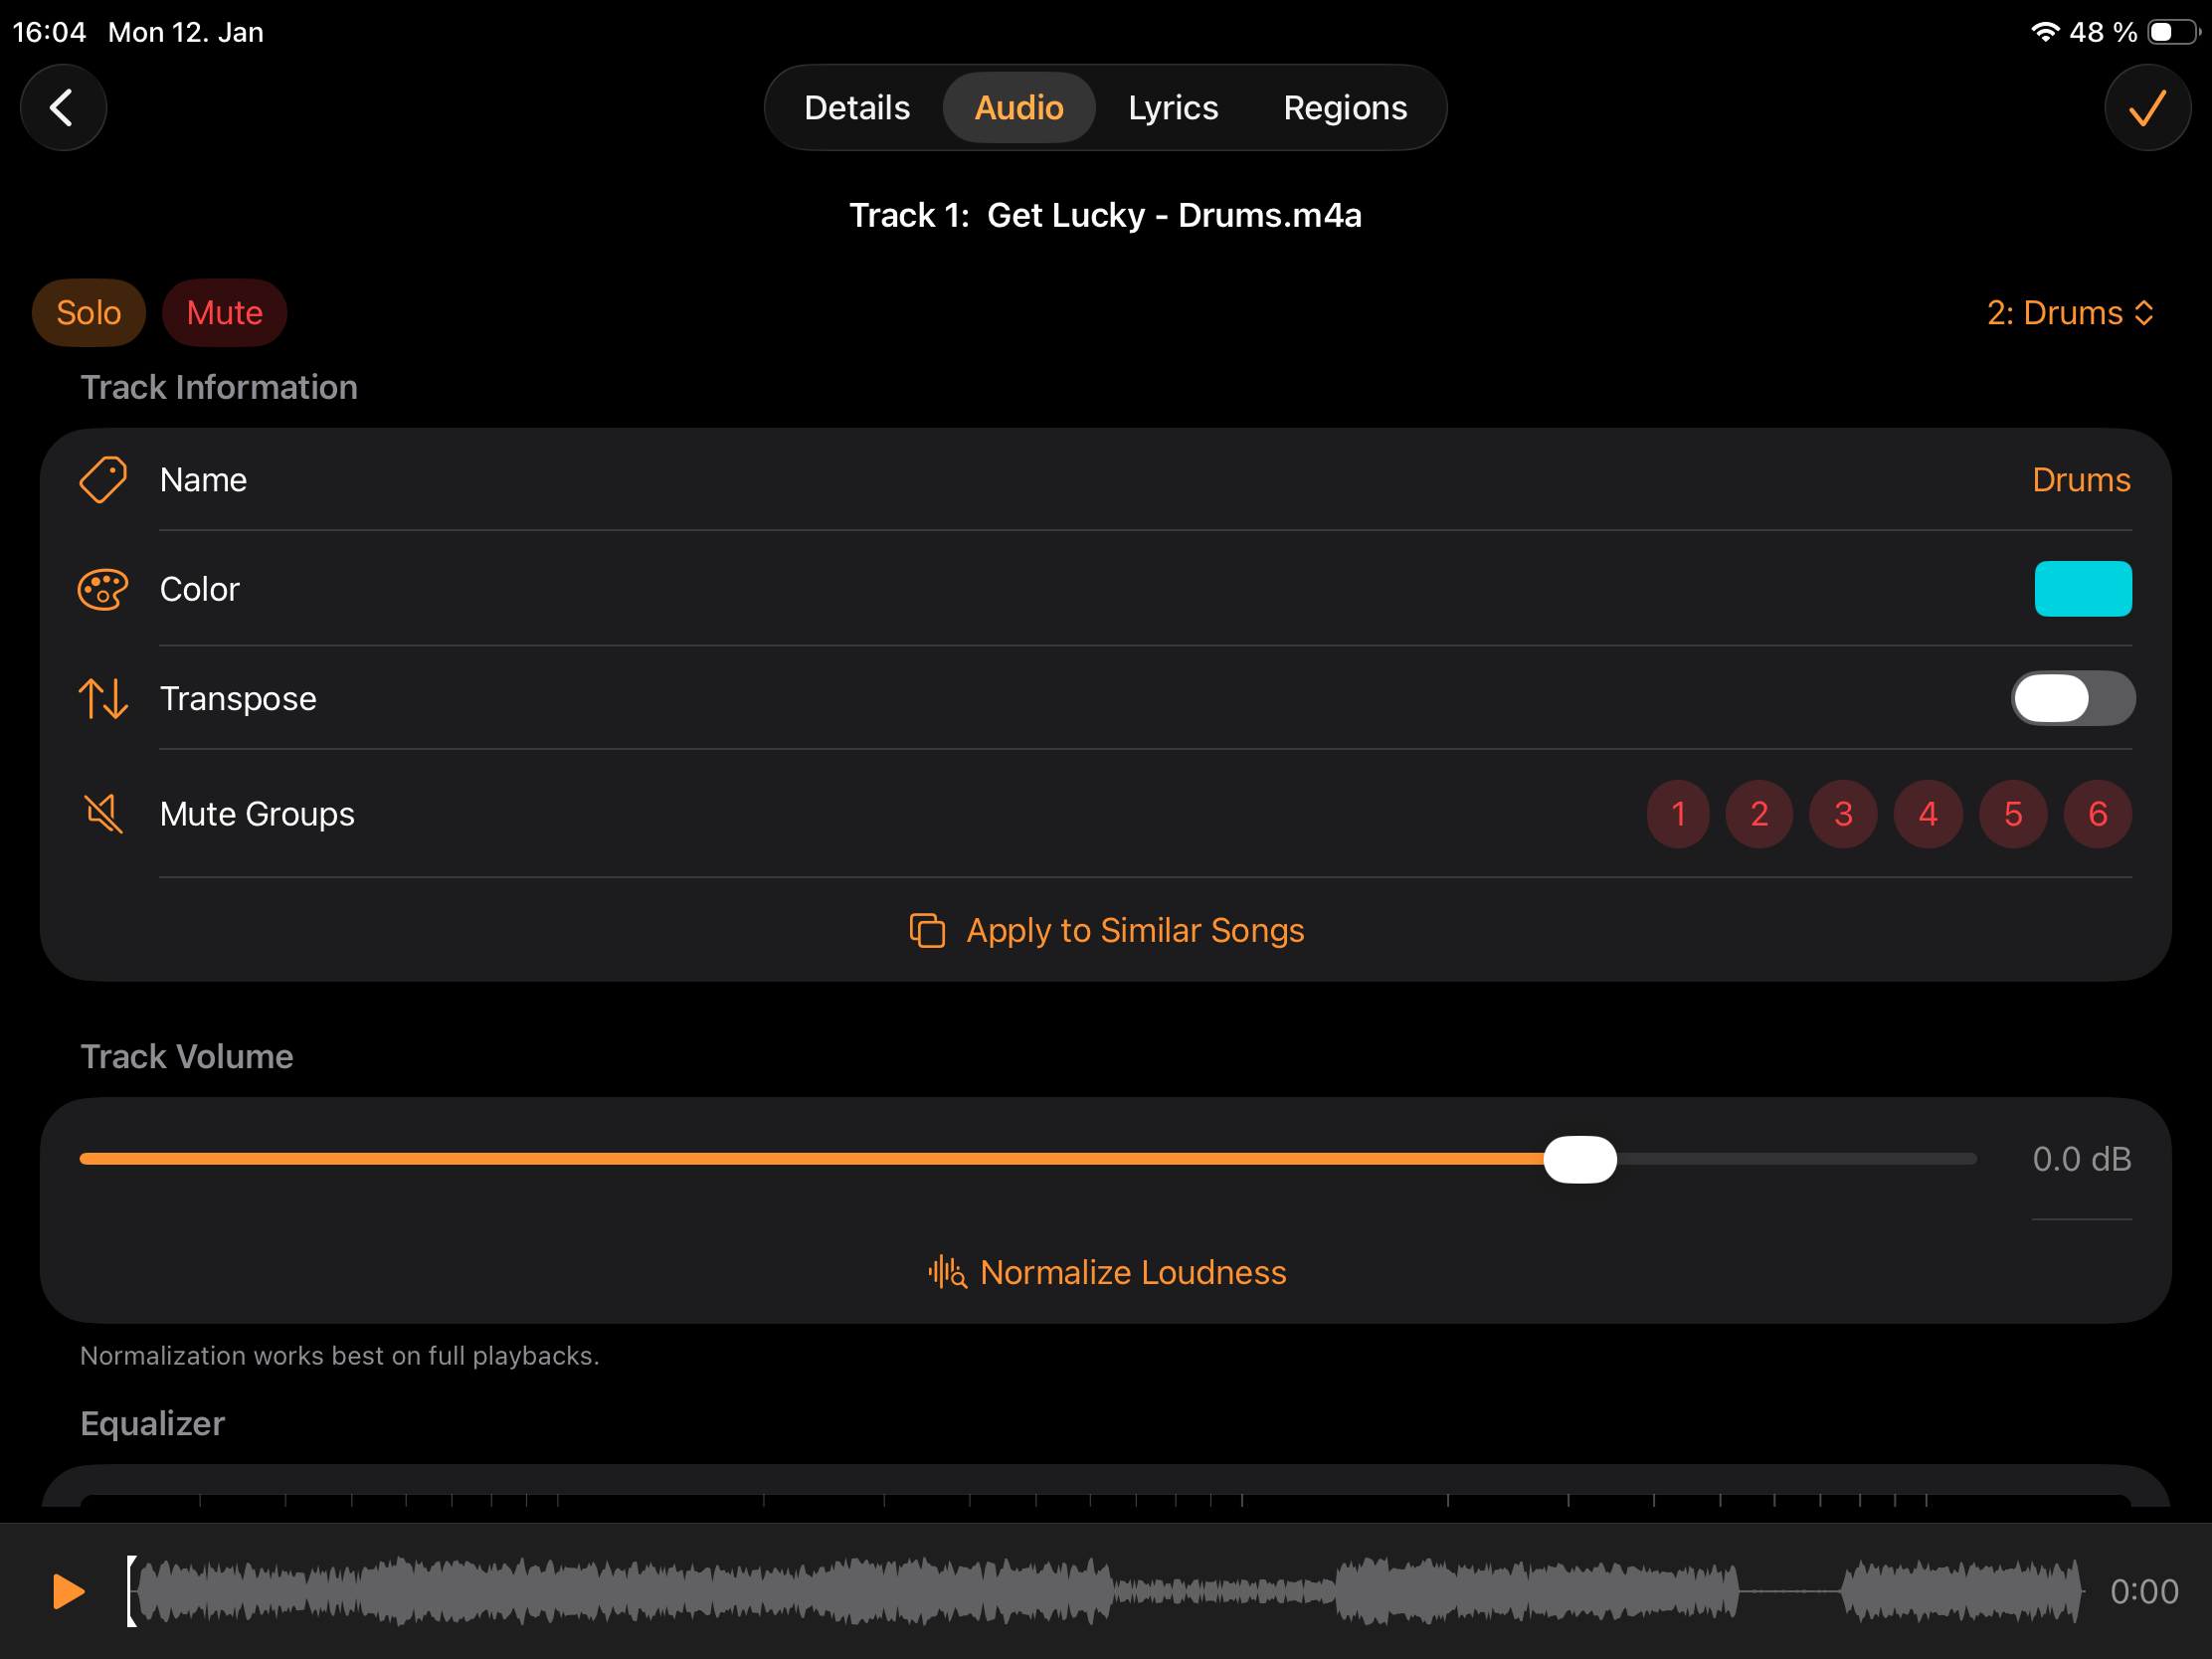Assign the track to Mute Group 3
This screenshot has height=1659, width=2212.
tap(1843, 813)
